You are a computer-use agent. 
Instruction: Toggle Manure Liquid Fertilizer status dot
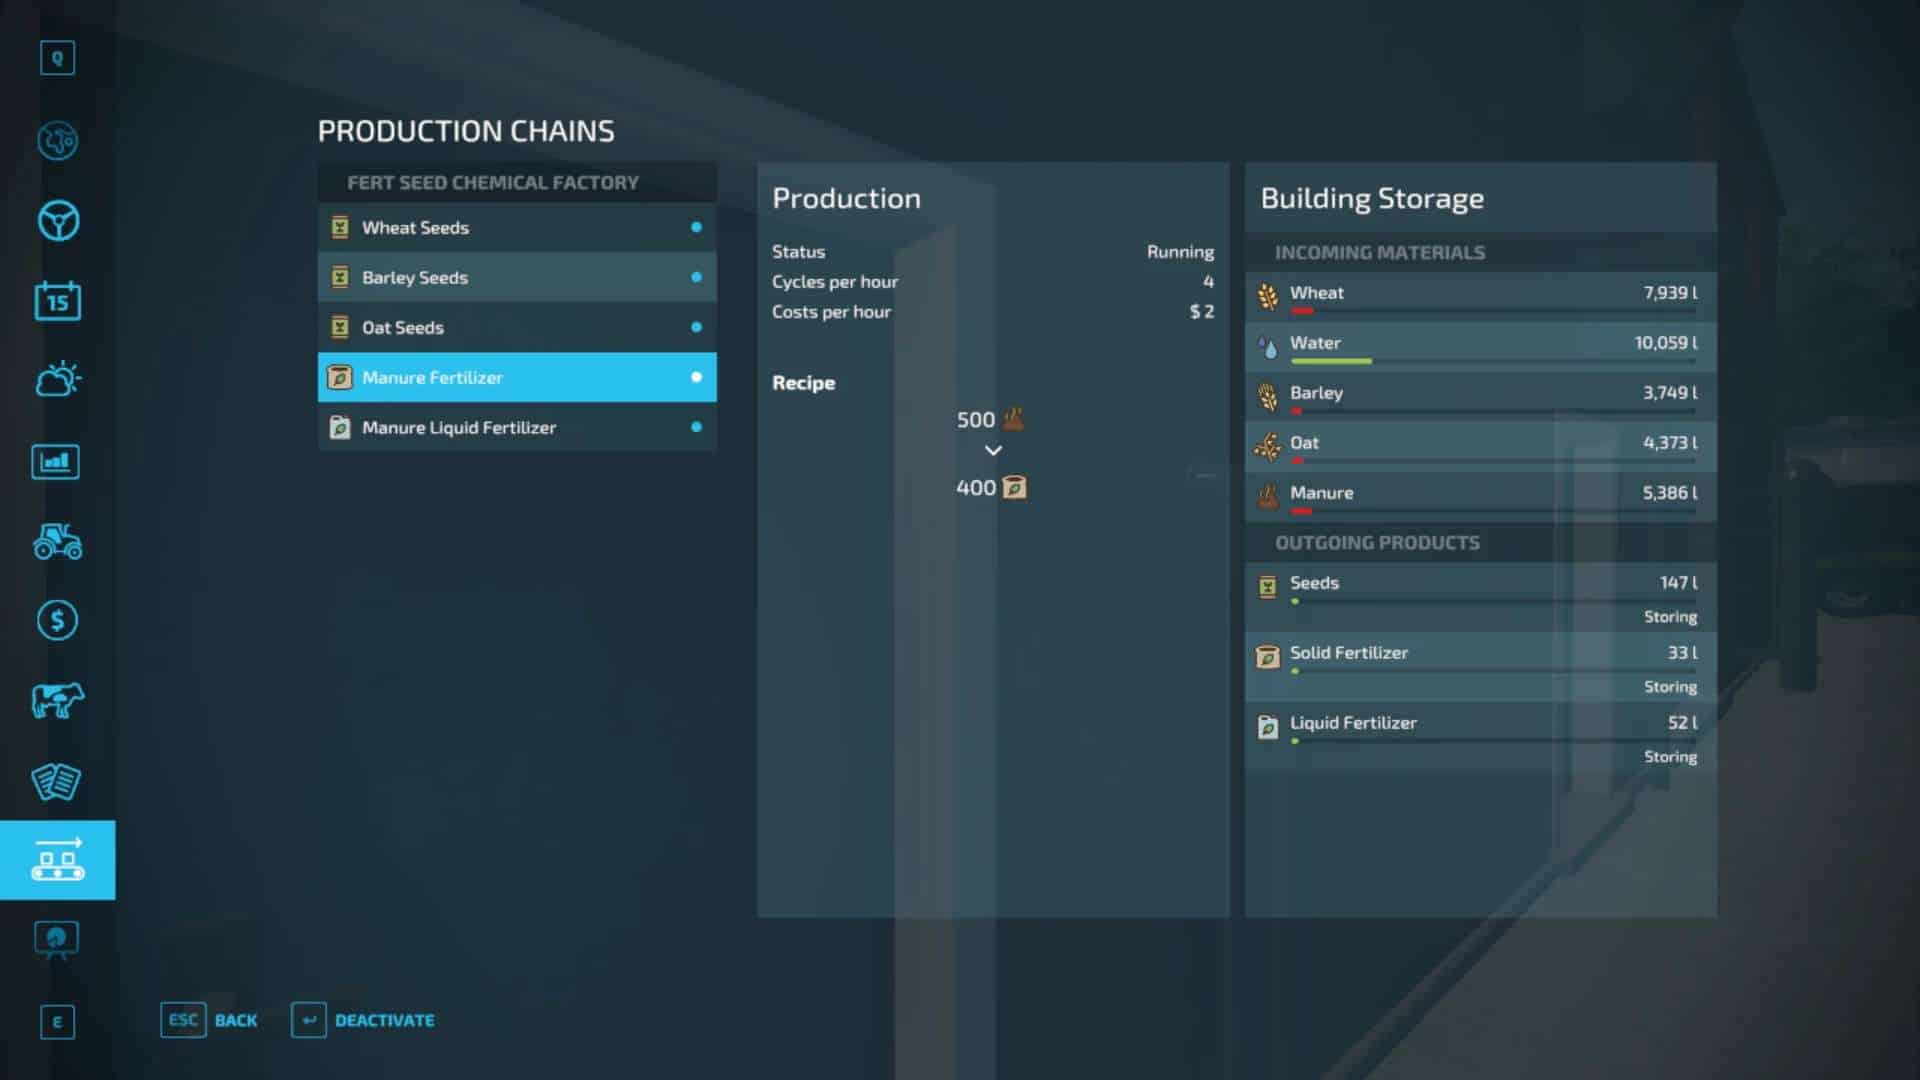point(696,427)
